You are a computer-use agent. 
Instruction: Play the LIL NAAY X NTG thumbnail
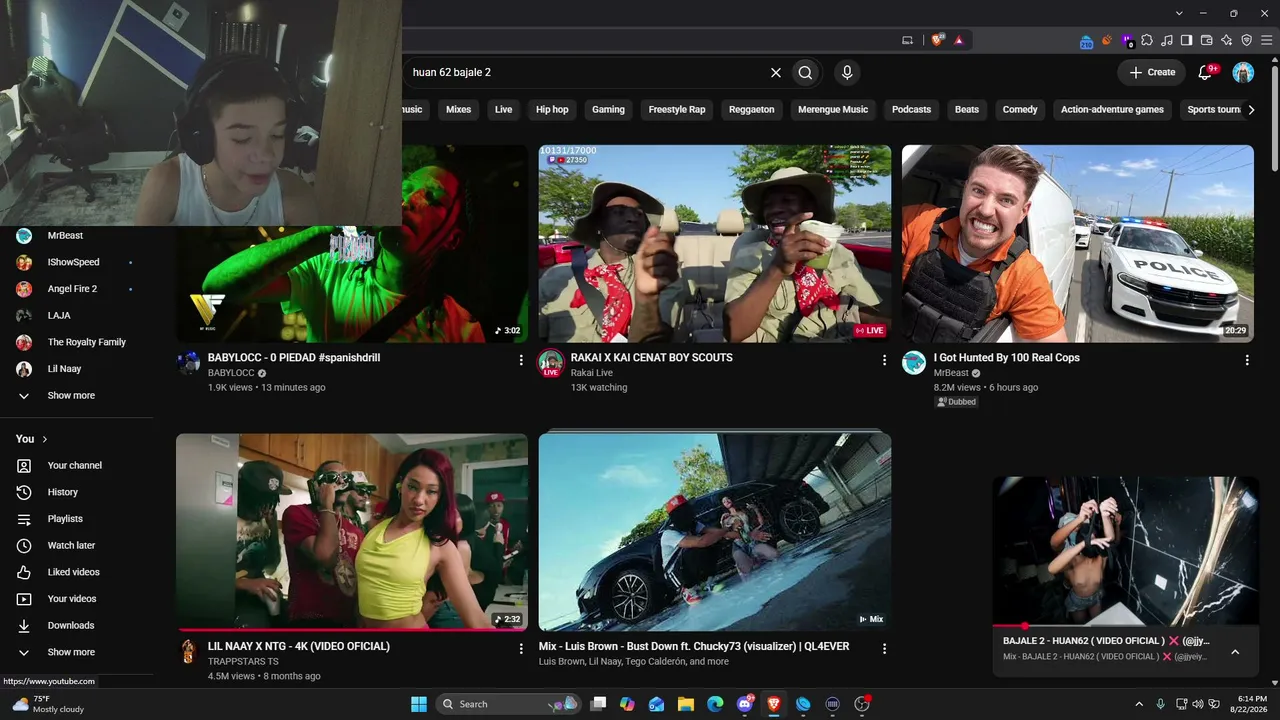pos(352,532)
